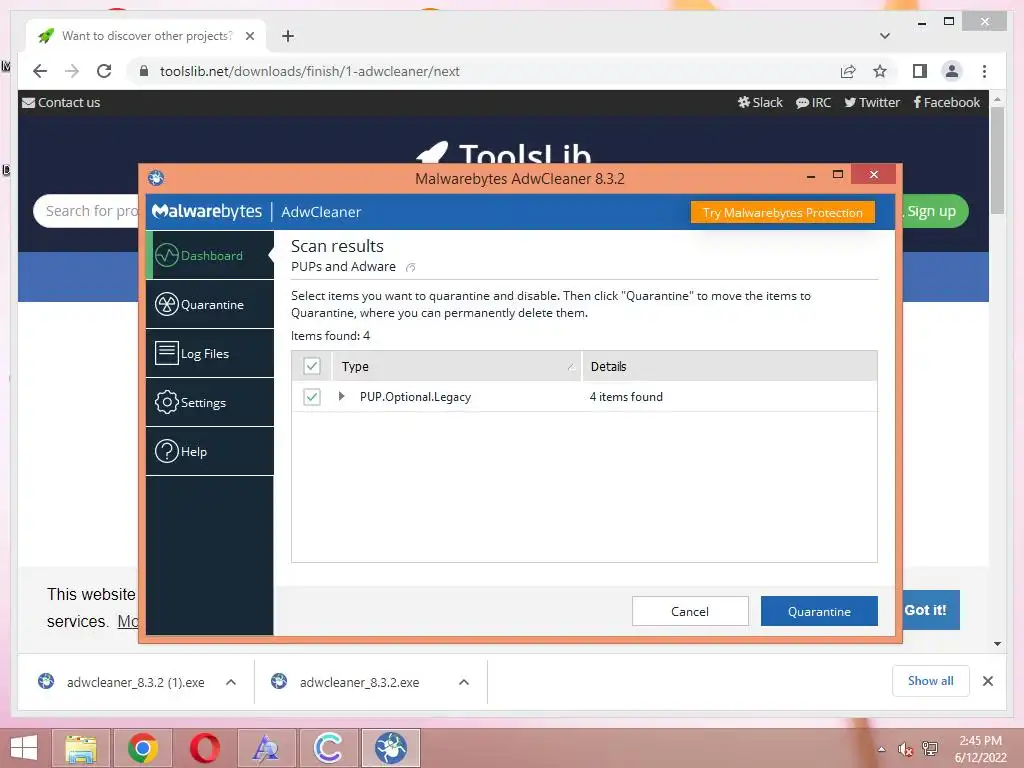1024x768 pixels.
Task: Select the 'Want to discover other projects?' tab
Action: click(146, 36)
